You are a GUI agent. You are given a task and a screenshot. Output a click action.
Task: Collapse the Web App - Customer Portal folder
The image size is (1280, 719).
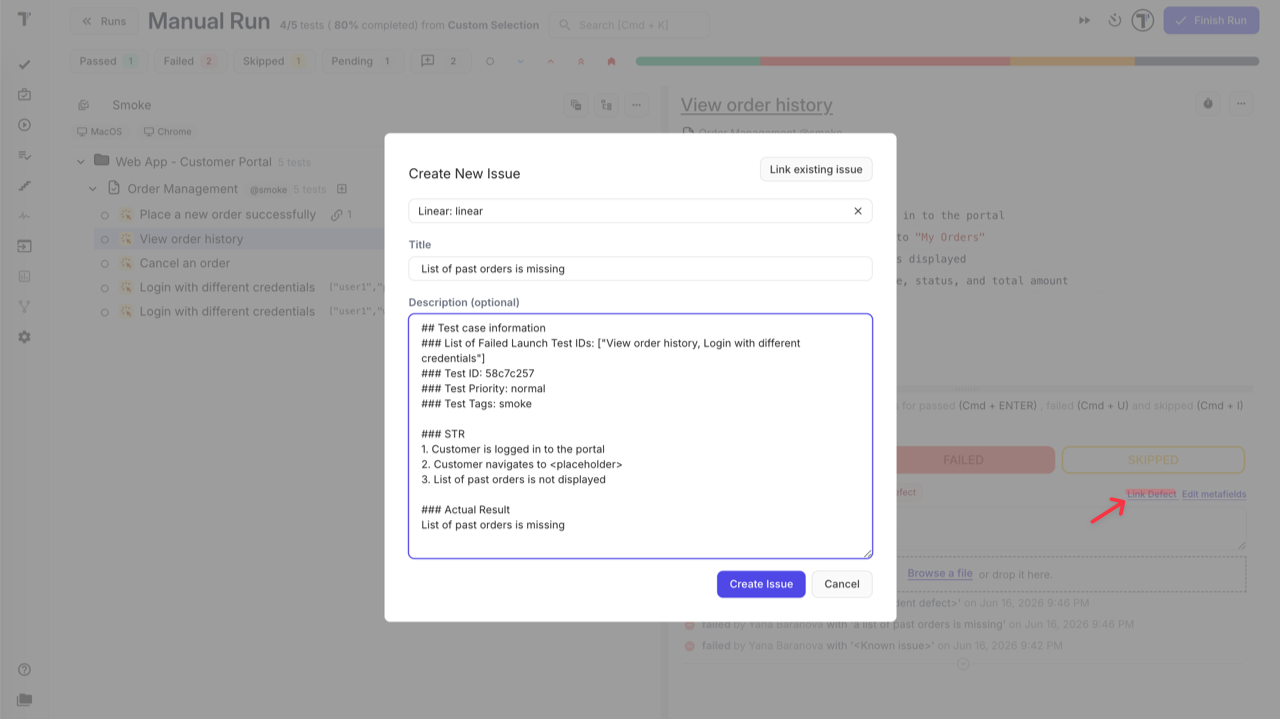(x=81, y=161)
